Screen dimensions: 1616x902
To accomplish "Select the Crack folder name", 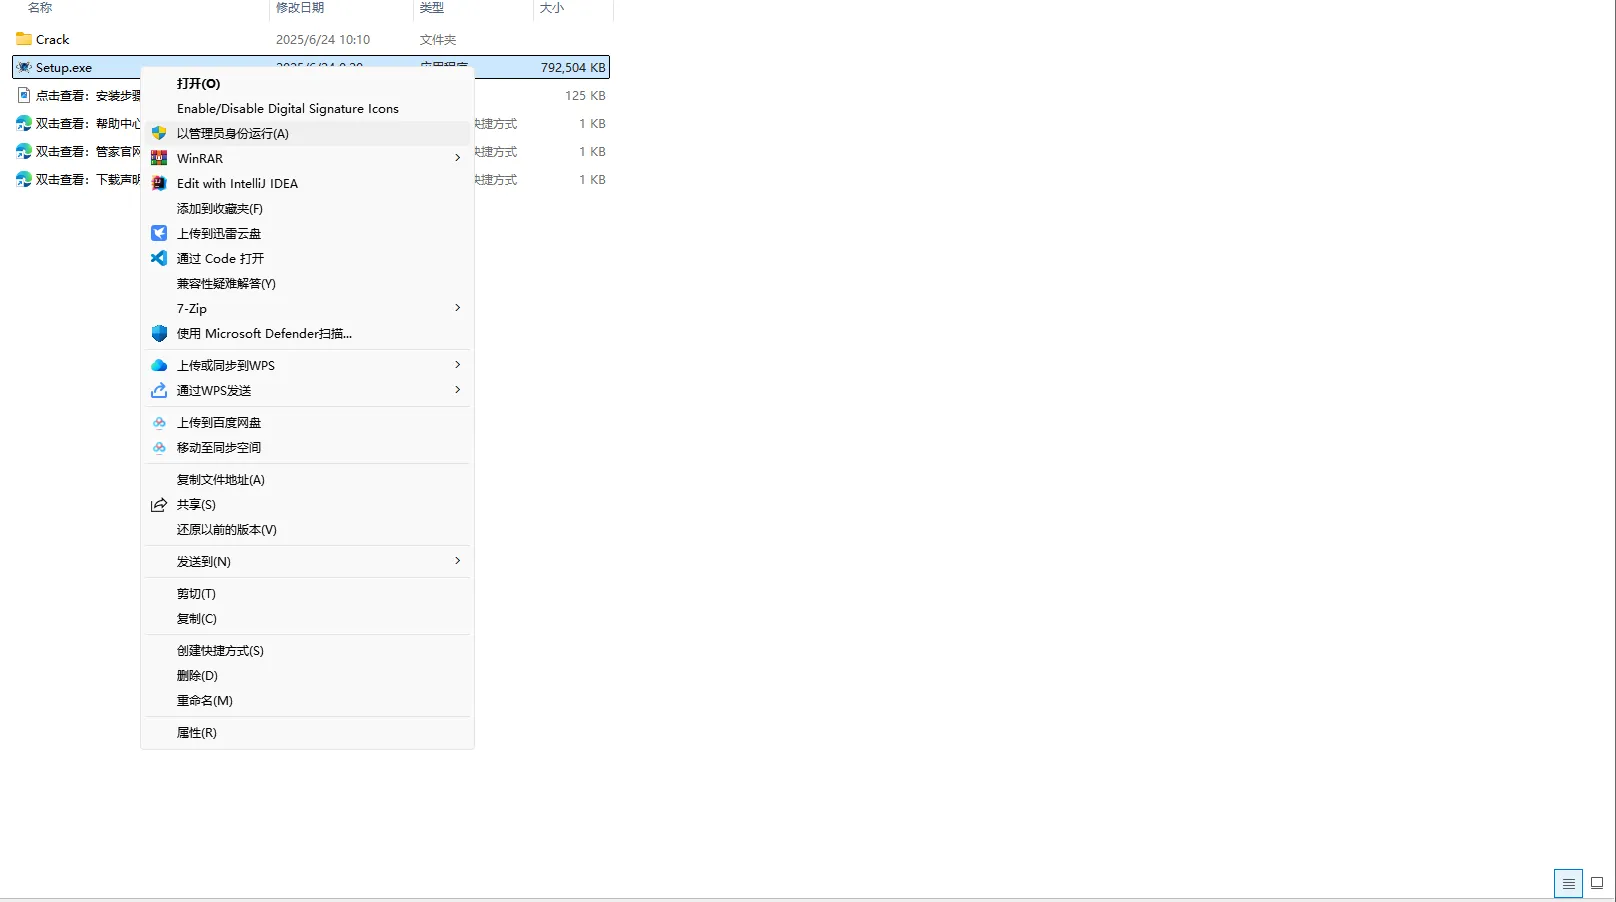I will coord(53,39).
